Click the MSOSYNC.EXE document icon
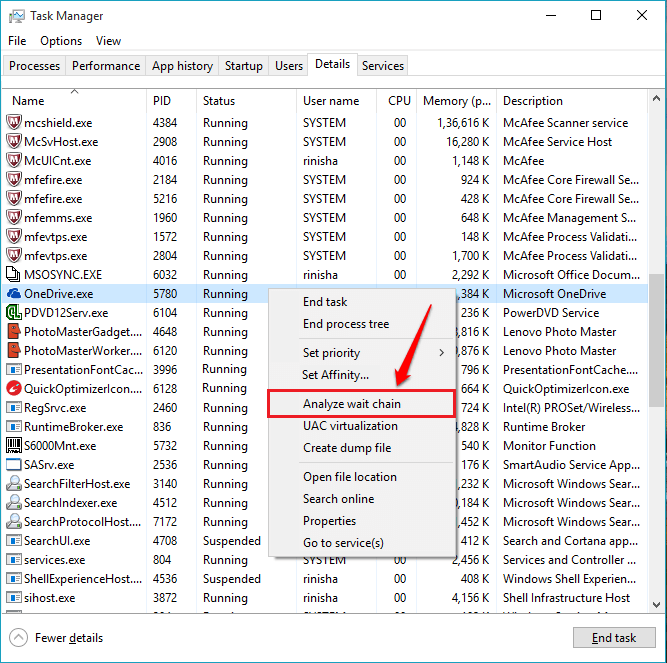Image resolution: width=667 pixels, height=663 pixels. tap(13, 274)
